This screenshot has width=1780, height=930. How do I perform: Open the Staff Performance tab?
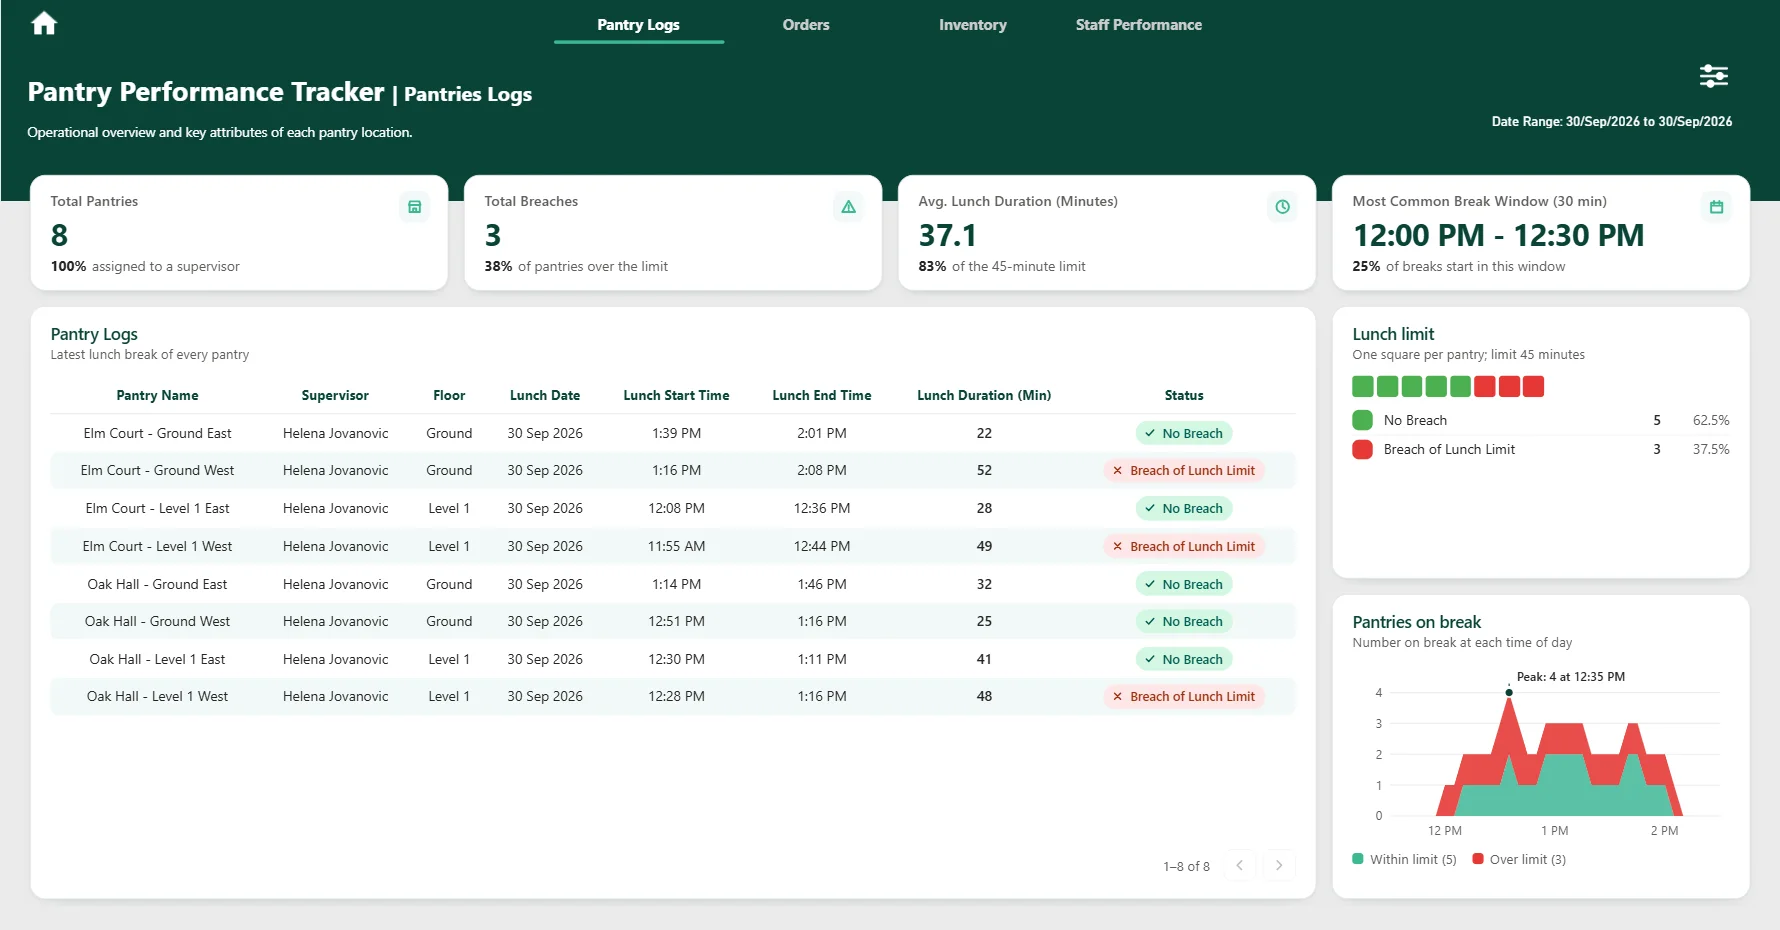pos(1138,25)
